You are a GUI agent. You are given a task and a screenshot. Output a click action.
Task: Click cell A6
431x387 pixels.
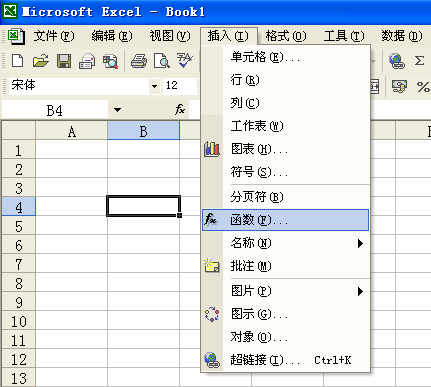pos(72,245)
